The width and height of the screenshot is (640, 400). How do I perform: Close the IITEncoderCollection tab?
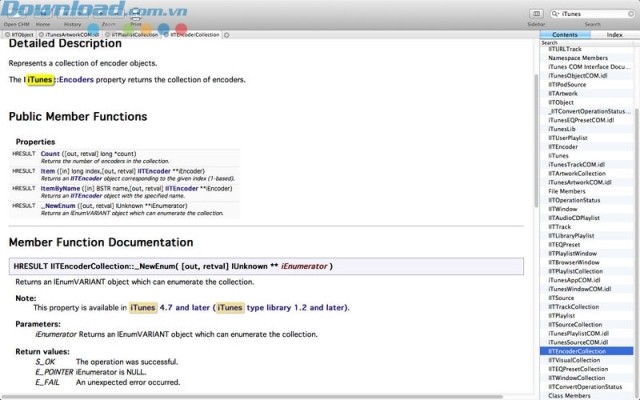point(166,34)
